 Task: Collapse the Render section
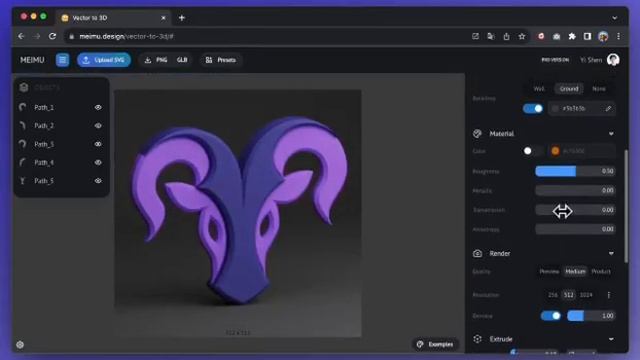(x=611, y=253)
